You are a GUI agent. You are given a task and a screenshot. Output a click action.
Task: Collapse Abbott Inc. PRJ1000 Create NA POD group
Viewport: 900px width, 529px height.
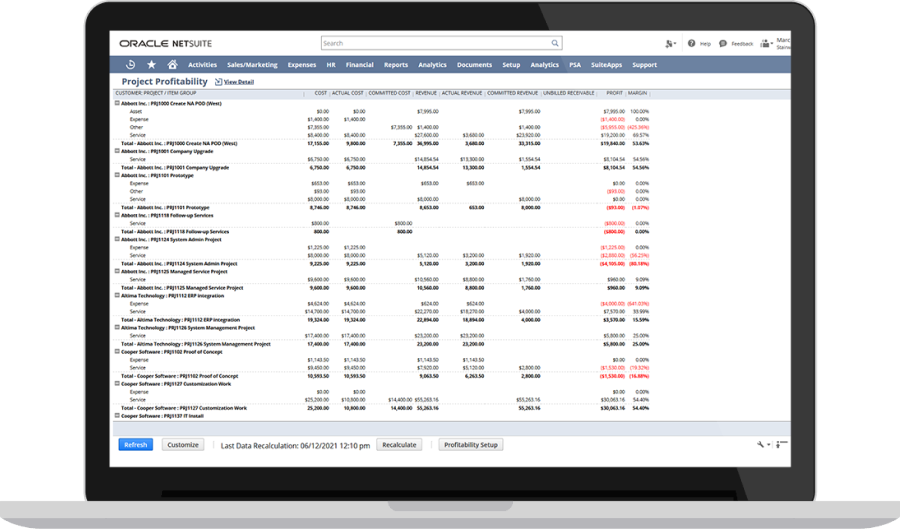(x=117, y=103)
